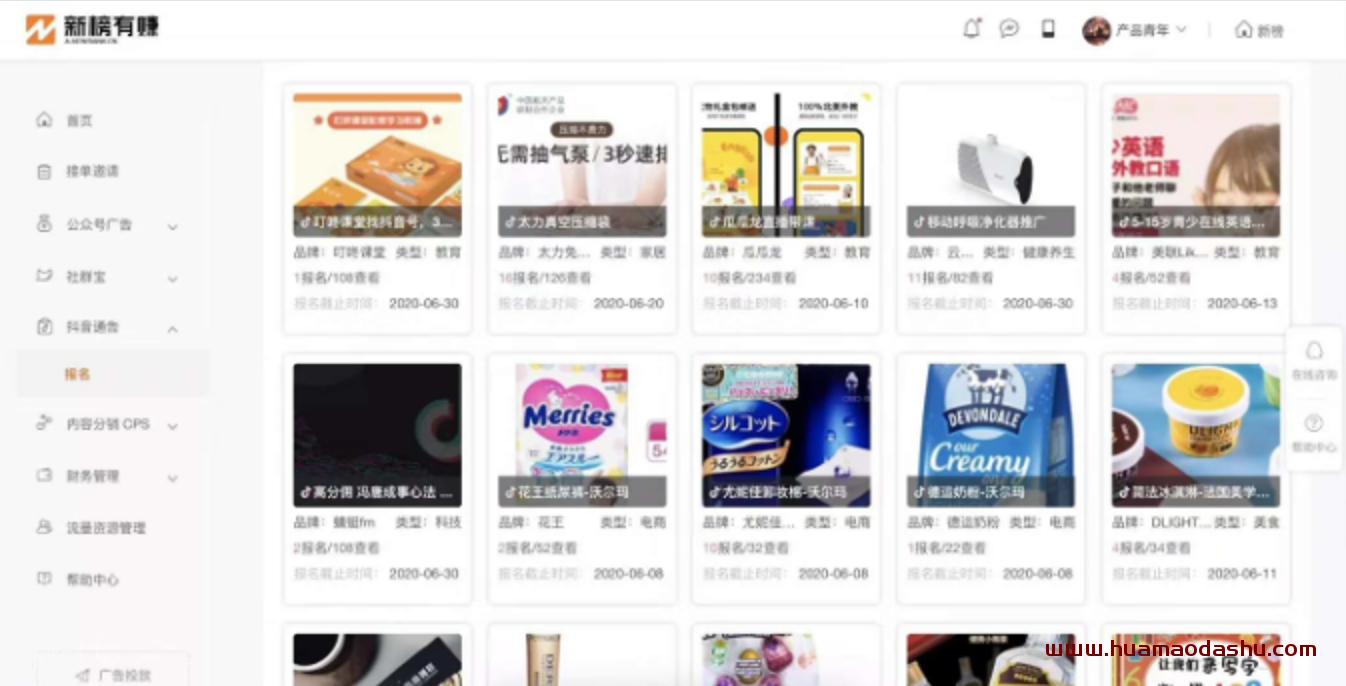The height and width of the screenshot is (686, 1346).
Task: Open the 产品青年 account dropdown arrow
Action: point(1181,30)
